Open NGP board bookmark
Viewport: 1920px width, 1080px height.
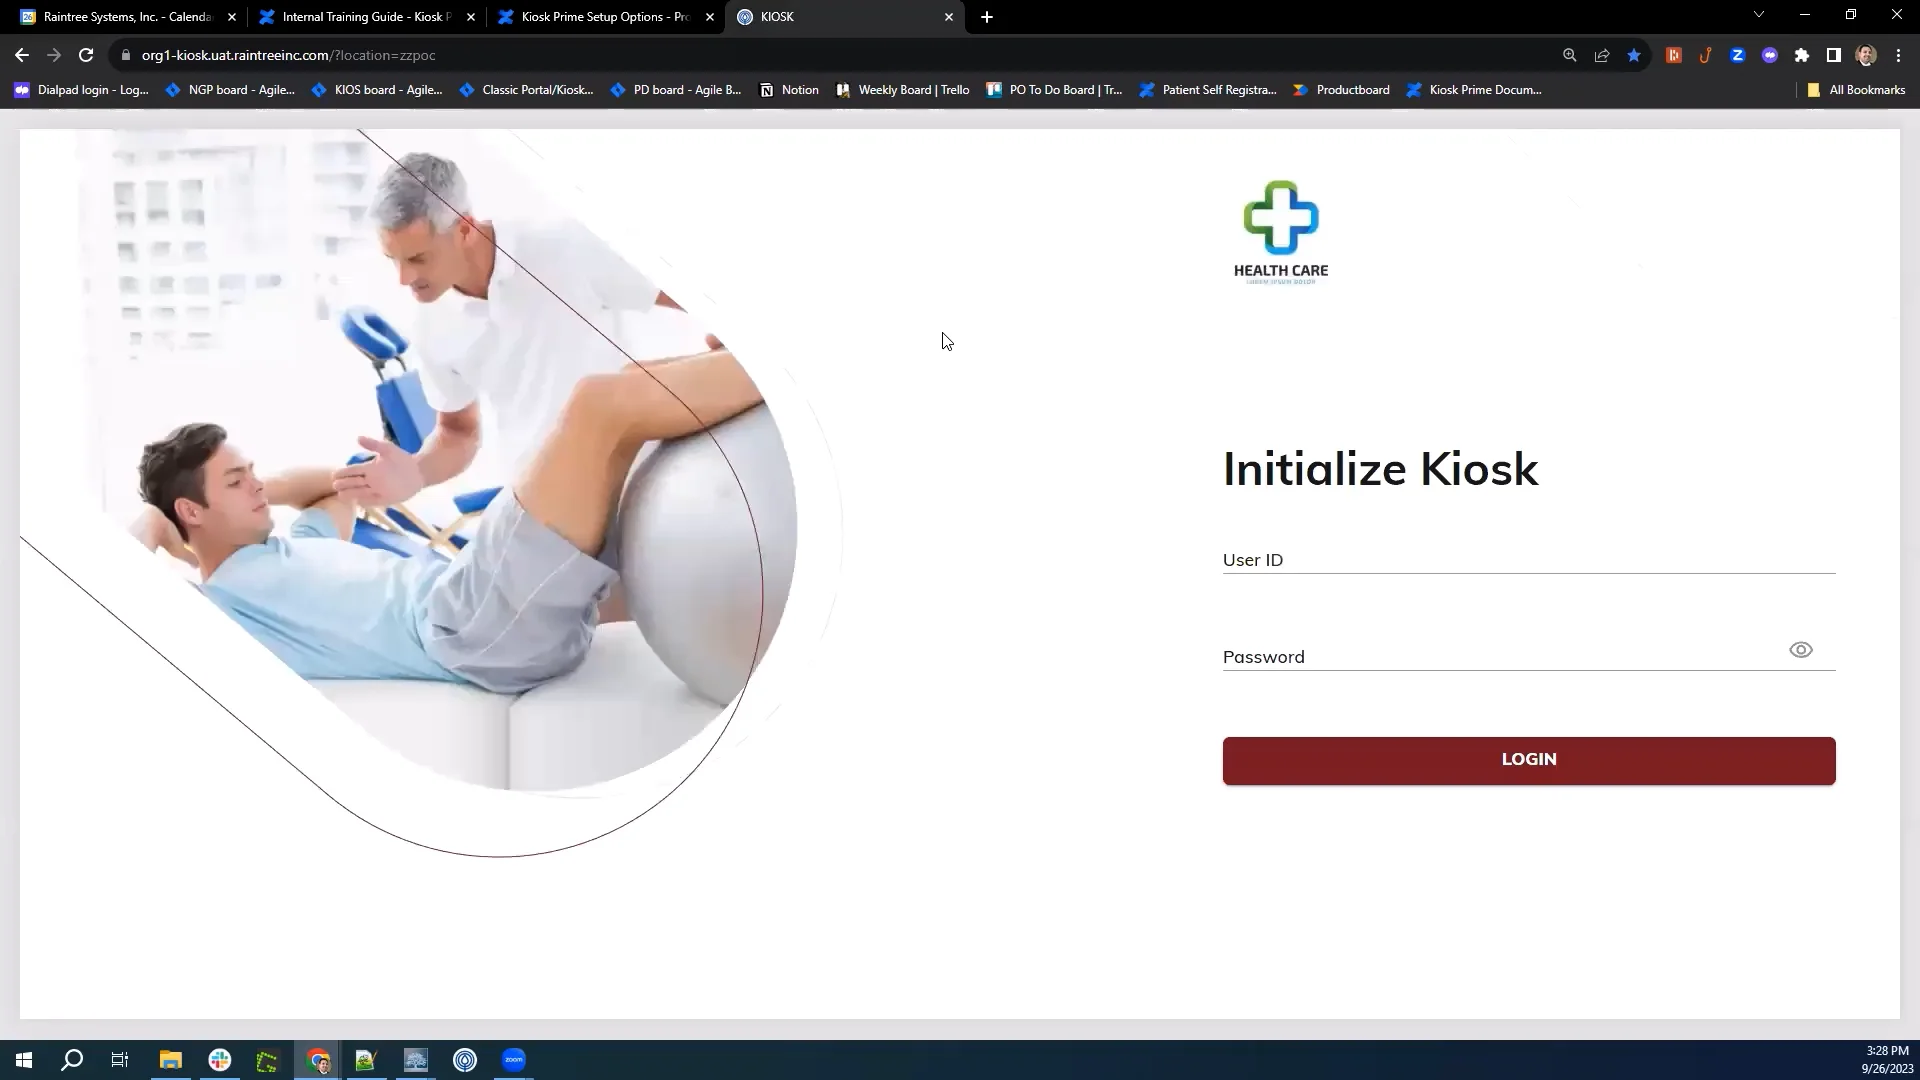[x=231, y=90]
